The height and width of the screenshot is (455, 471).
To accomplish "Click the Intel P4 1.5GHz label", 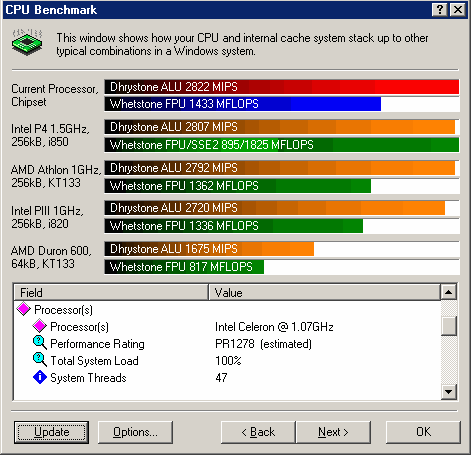I will (x=50, y=135).
